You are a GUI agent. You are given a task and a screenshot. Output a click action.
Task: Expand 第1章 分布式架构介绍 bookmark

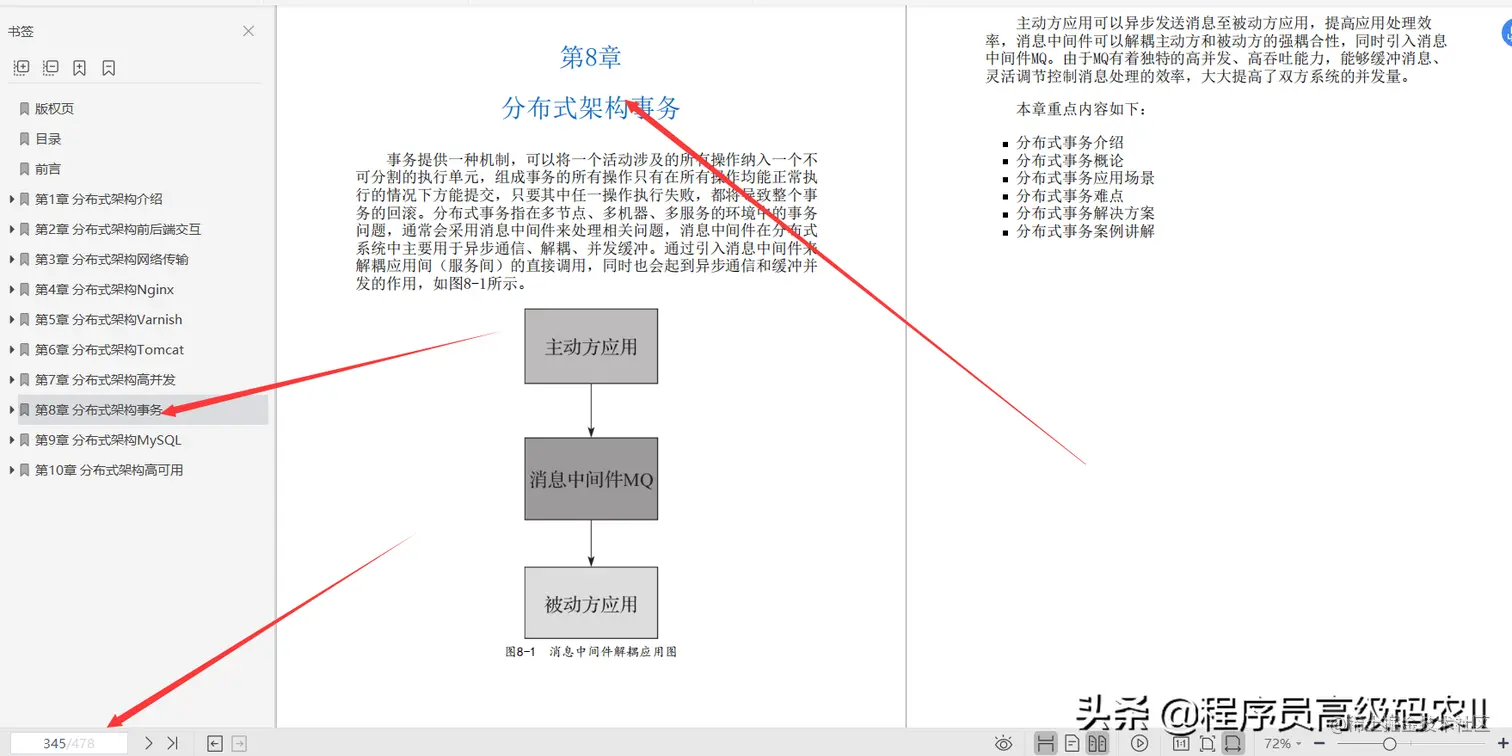click(11, 199)
